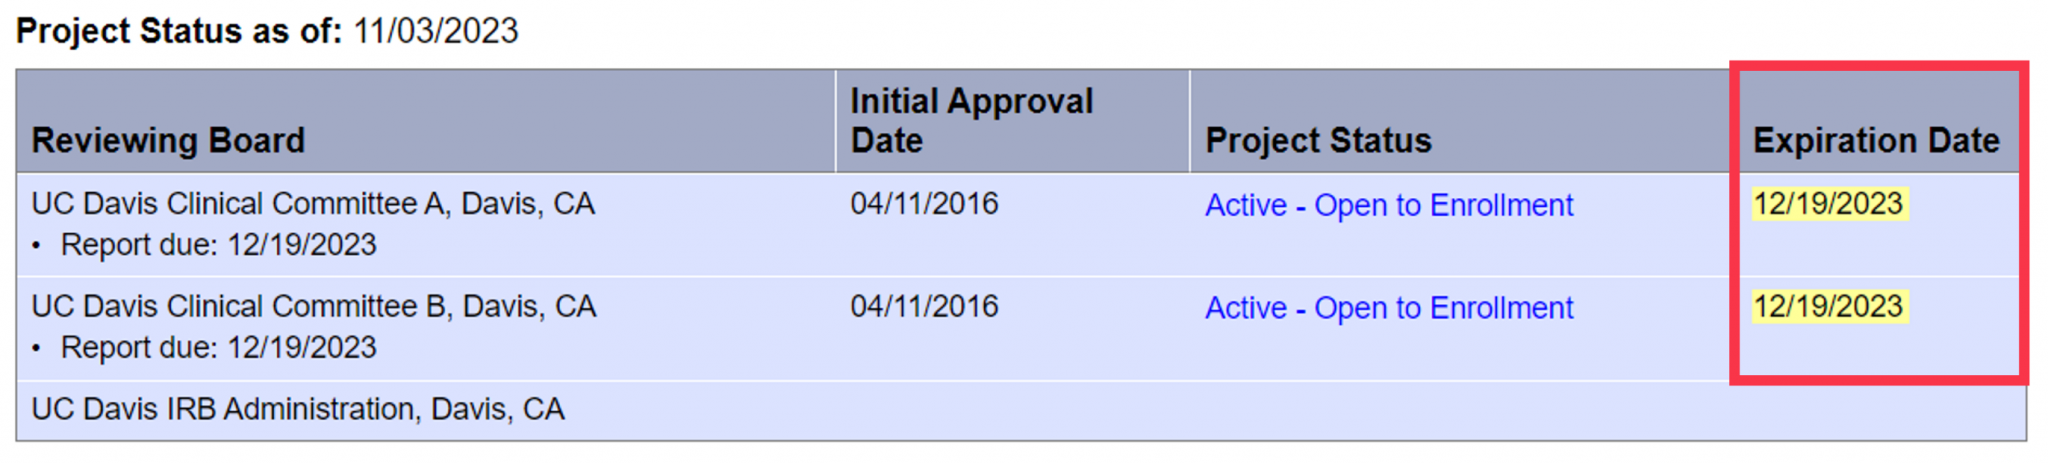Click the Initial Approval Date column header
Image resolution: width=2048 pixels, height=464 pixels.
pyautogui.click(x=971, y=121)
